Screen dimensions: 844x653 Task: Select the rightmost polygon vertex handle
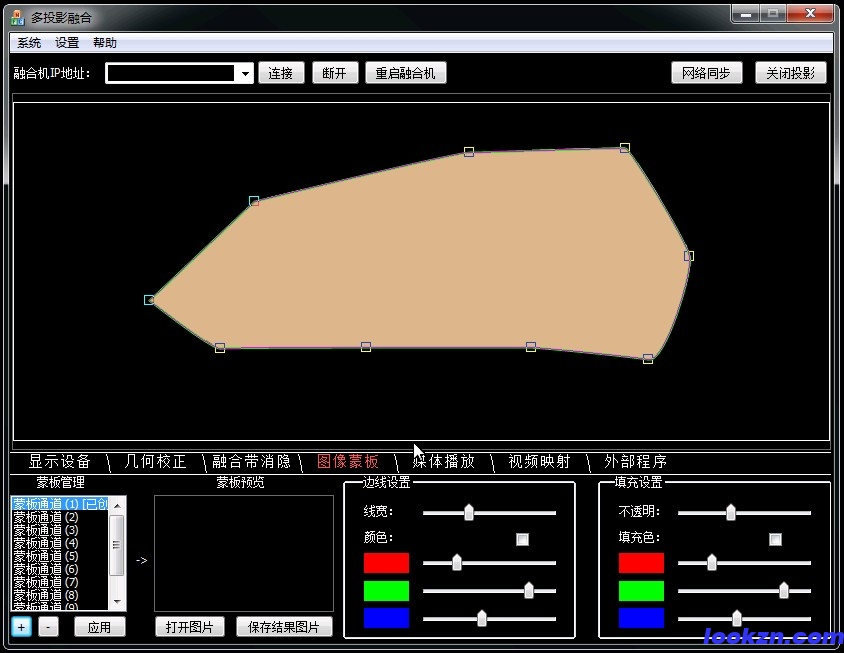pos(688,256)
